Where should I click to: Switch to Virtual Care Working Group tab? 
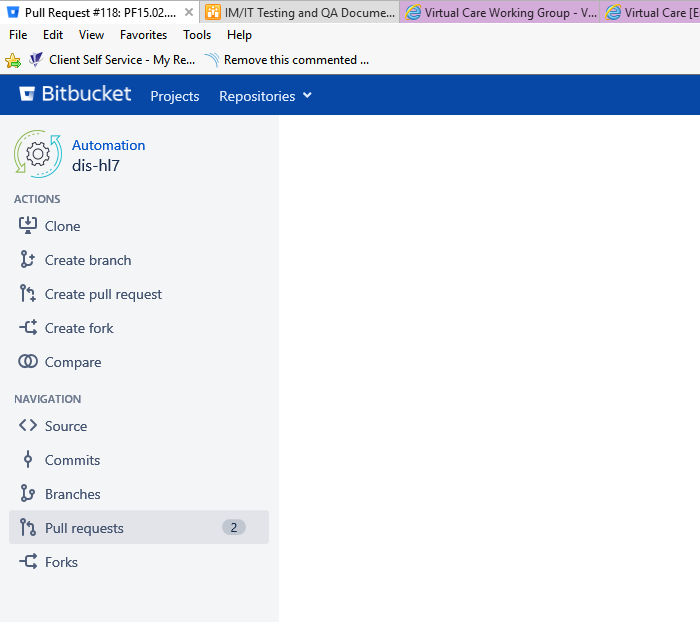pos(499,13)
